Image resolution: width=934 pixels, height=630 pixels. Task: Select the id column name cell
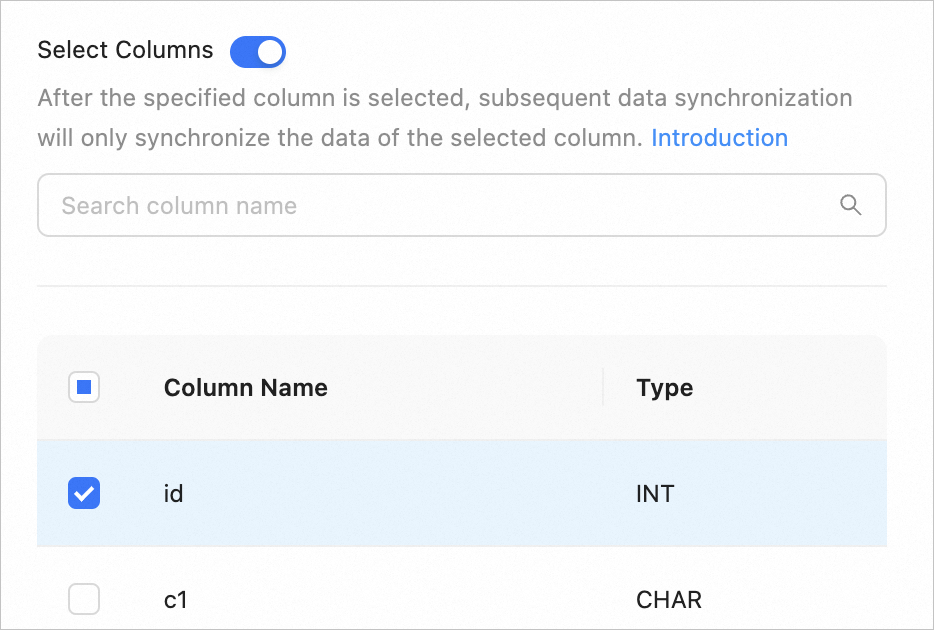coord(174,494)
